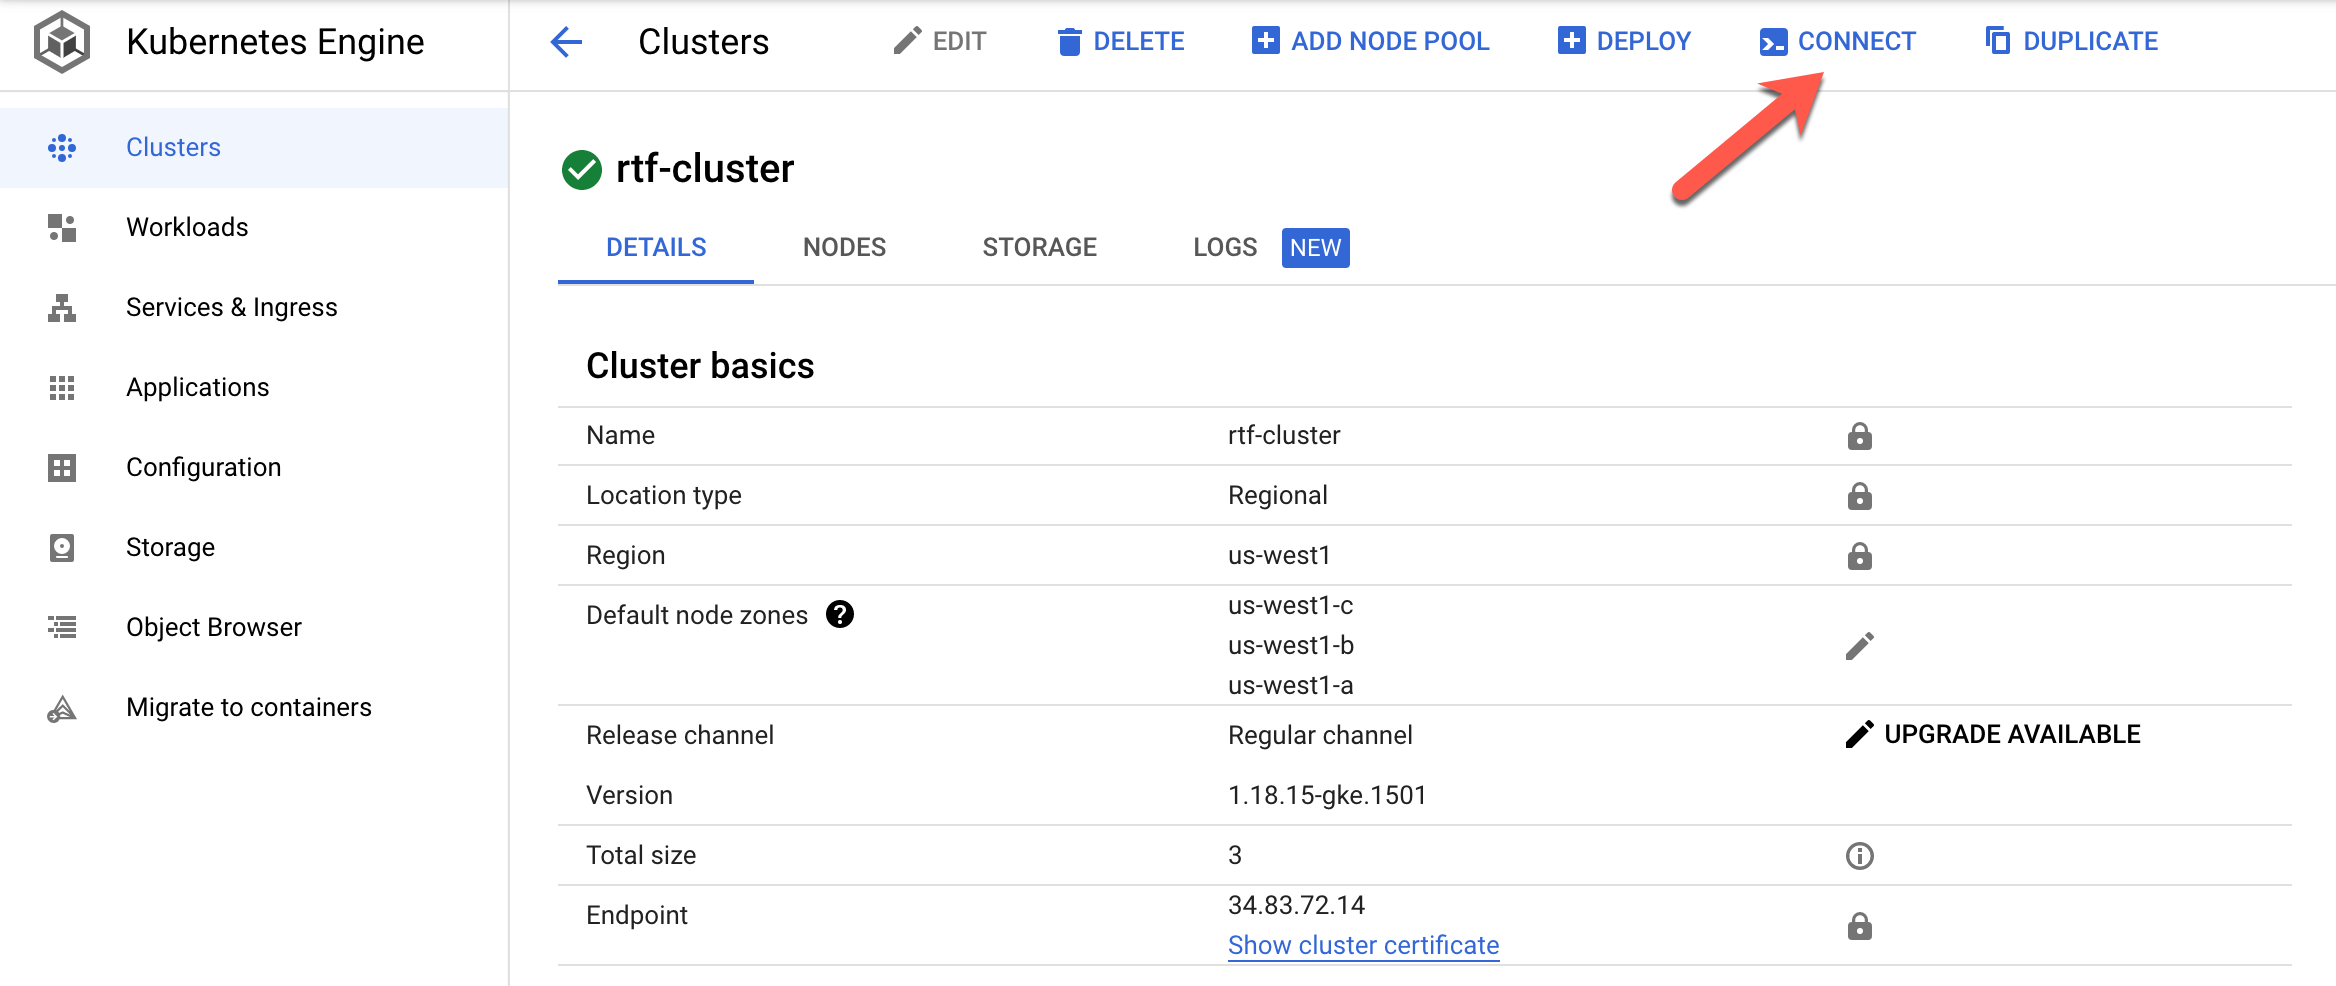Screen dimensions: 2336x986
Task: Open Configuration in the sidebar
Action: (254, 468)
